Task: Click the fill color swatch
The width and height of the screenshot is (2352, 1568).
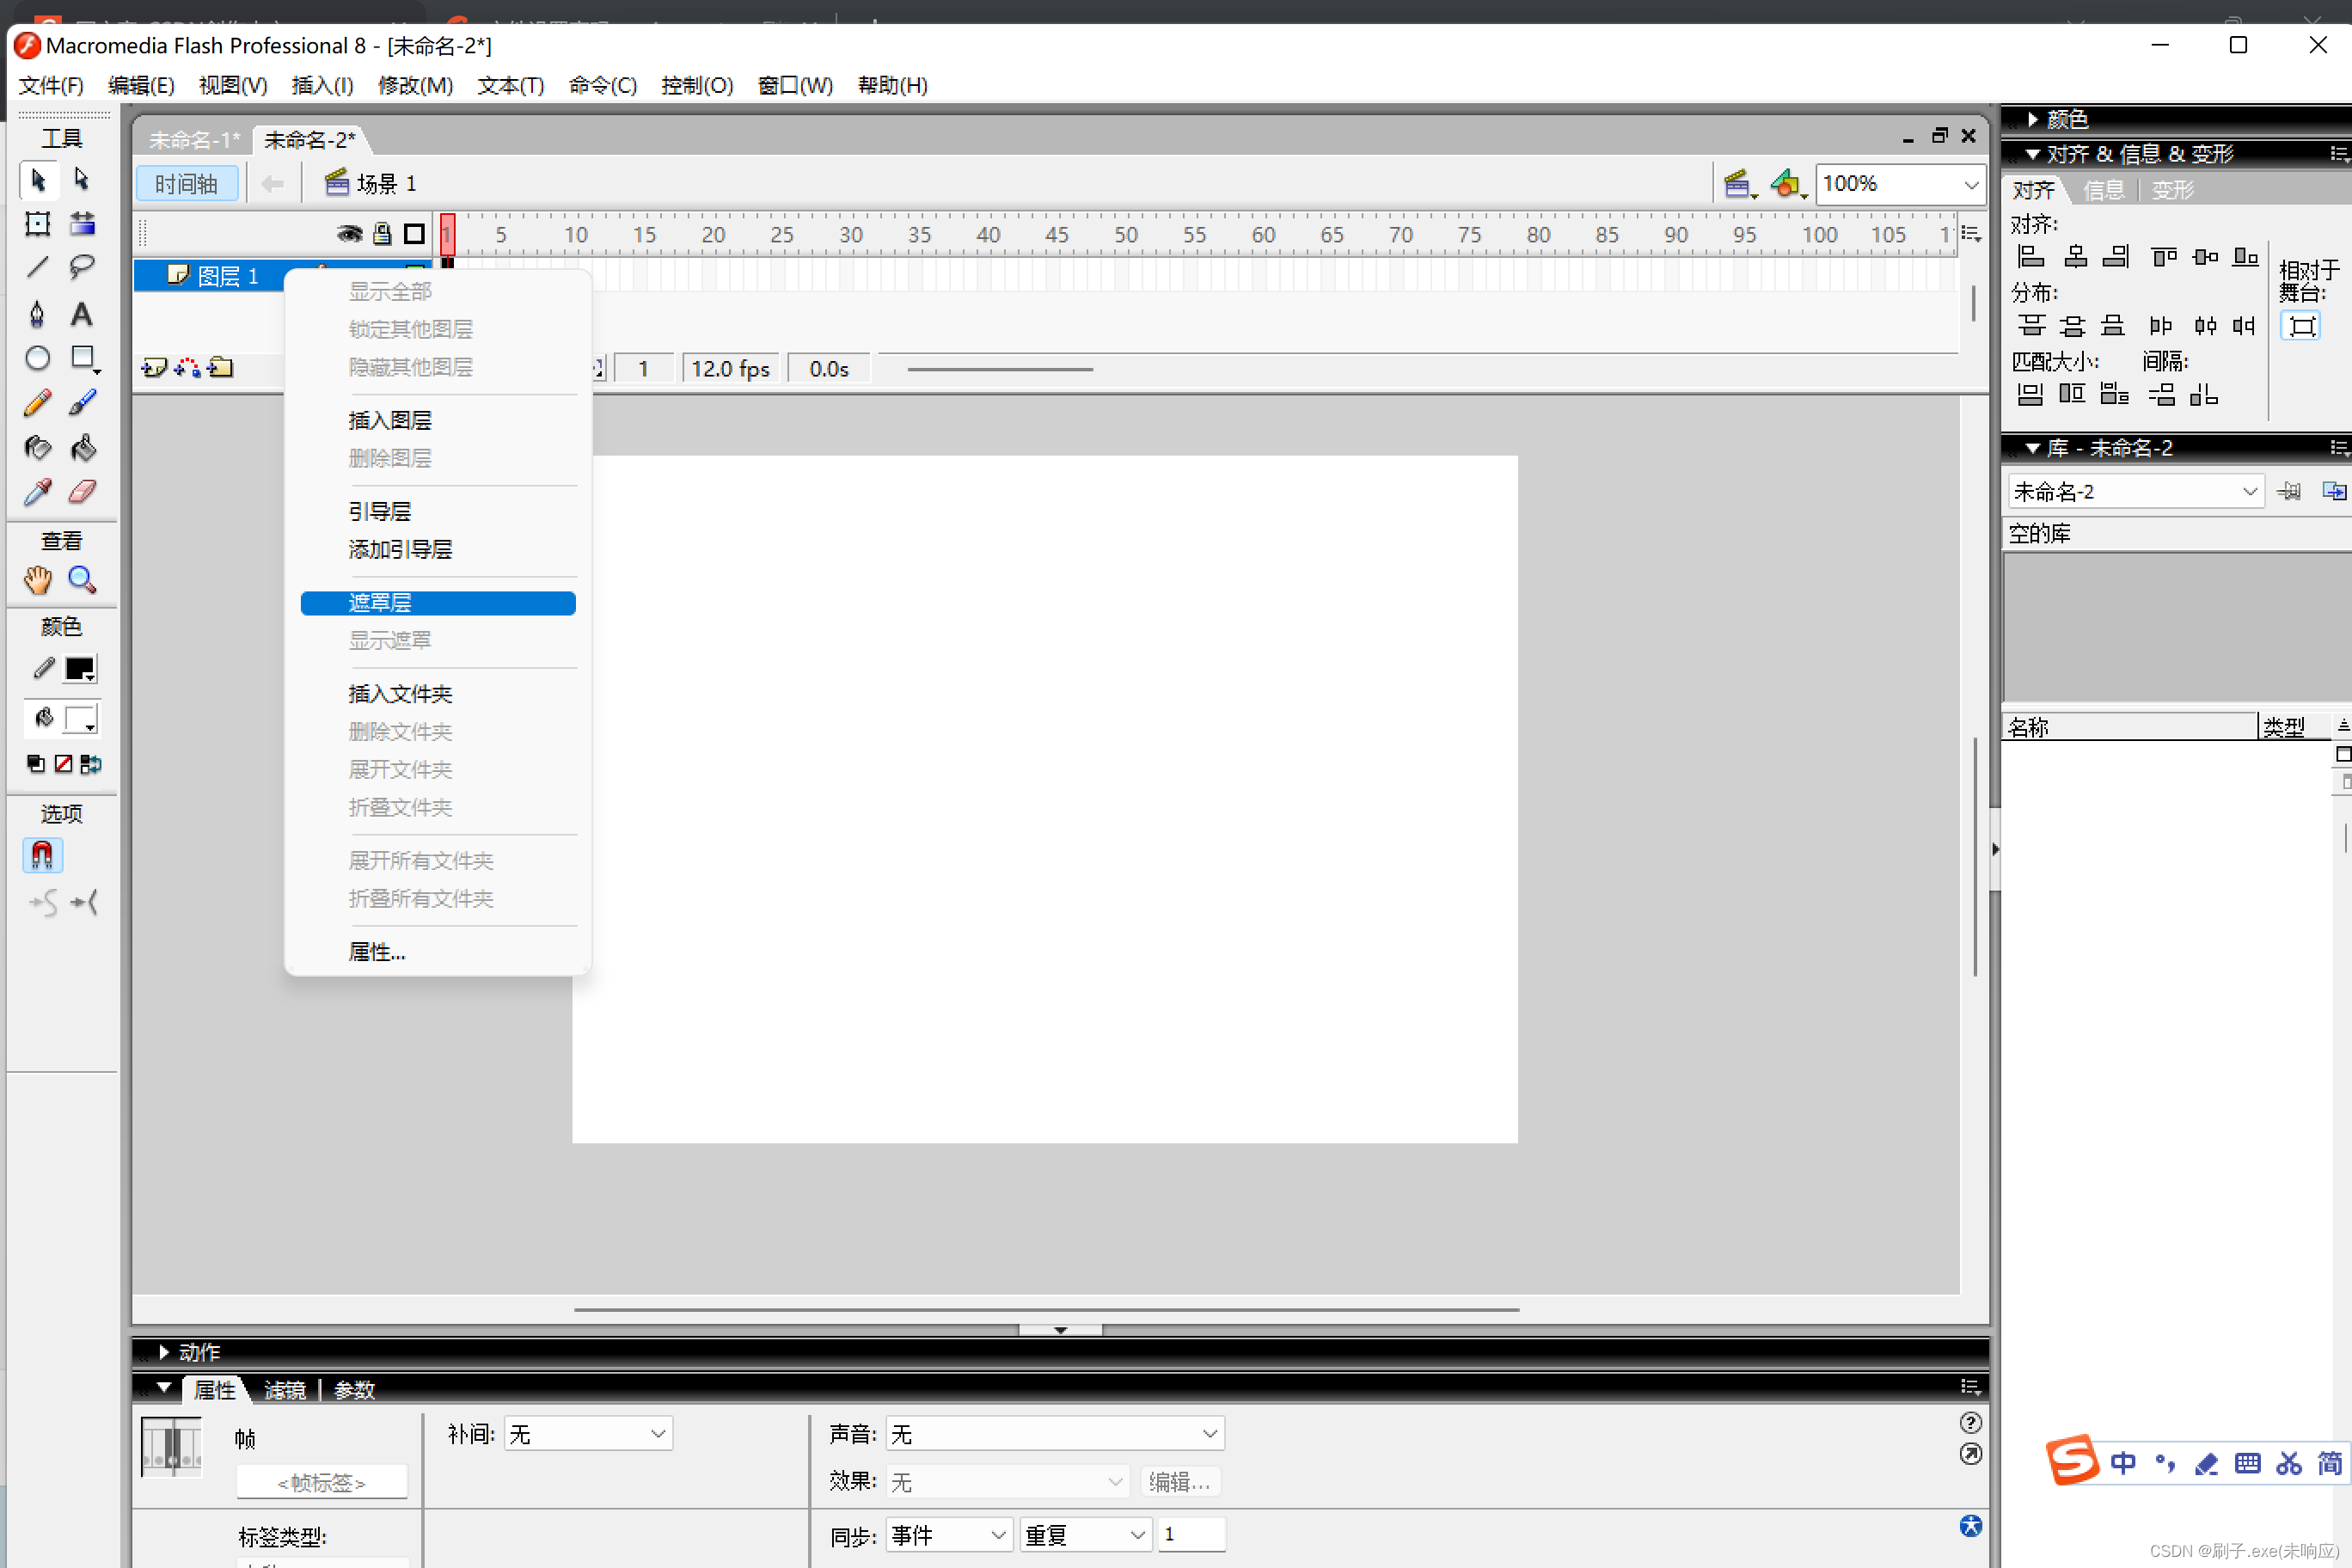Action: pos(79,719)
